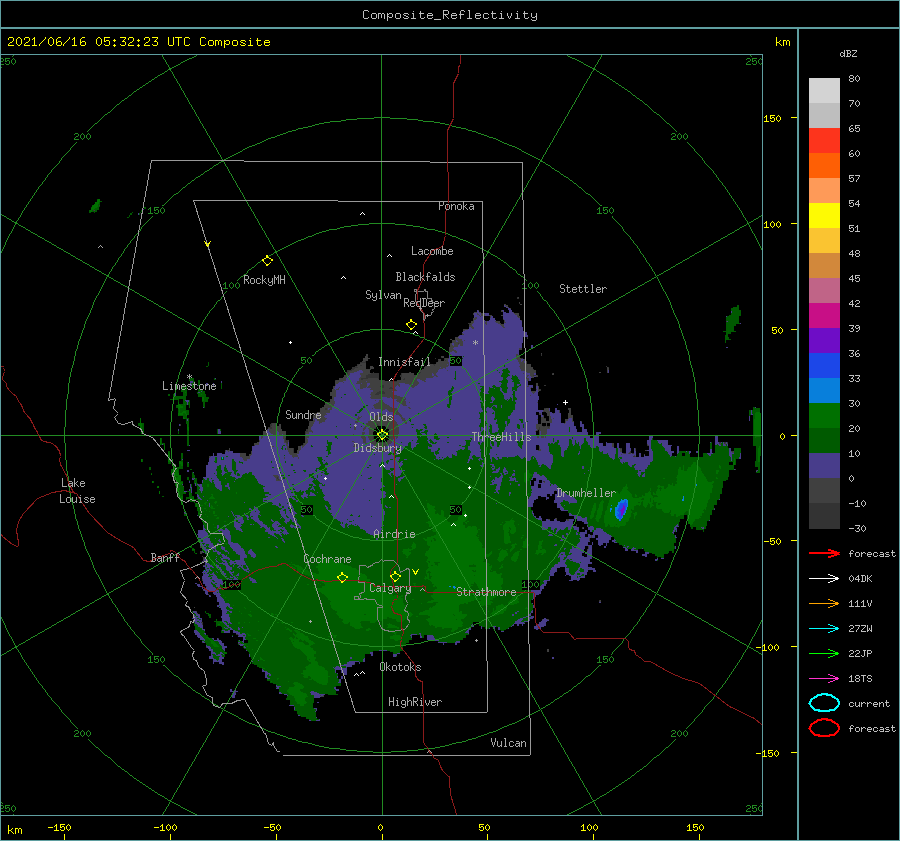Click the yellow radar site marker at Olds
Viewport: 900px width, 841px height.
pyautogui.click(x=382, y=435)
